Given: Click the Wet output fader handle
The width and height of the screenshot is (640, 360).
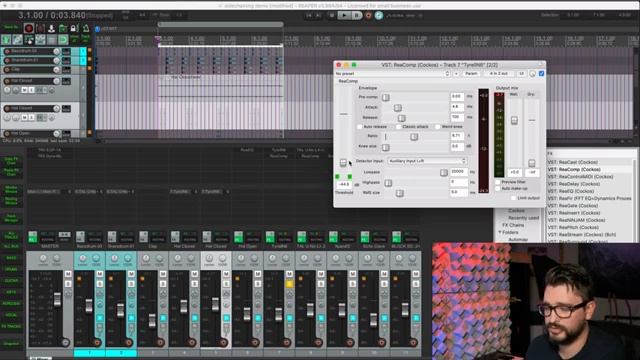Looking at the screenshot, I should [514, 120].
